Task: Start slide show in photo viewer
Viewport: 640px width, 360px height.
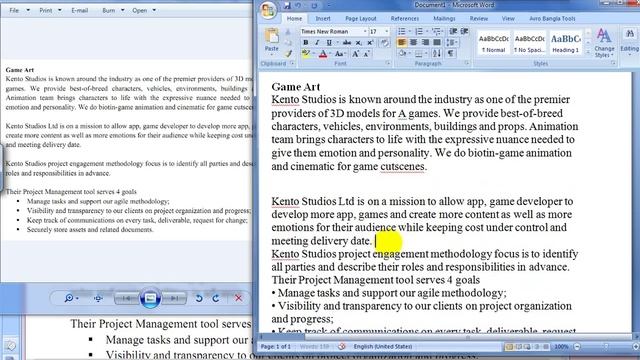Action: (x=150, y=298)
